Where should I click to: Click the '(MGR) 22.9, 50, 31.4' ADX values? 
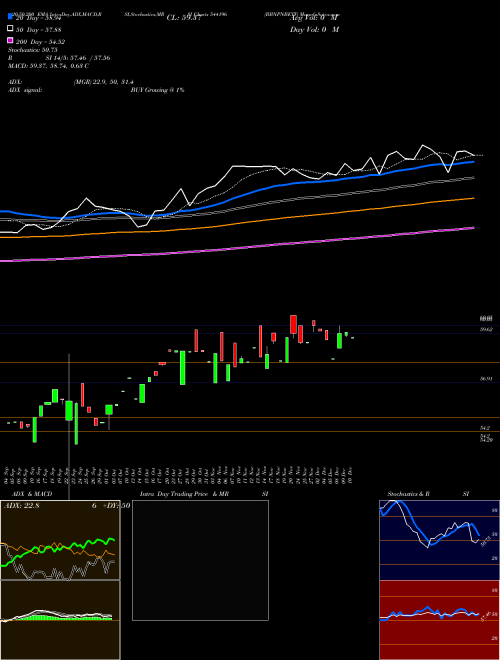coord(104,82)
